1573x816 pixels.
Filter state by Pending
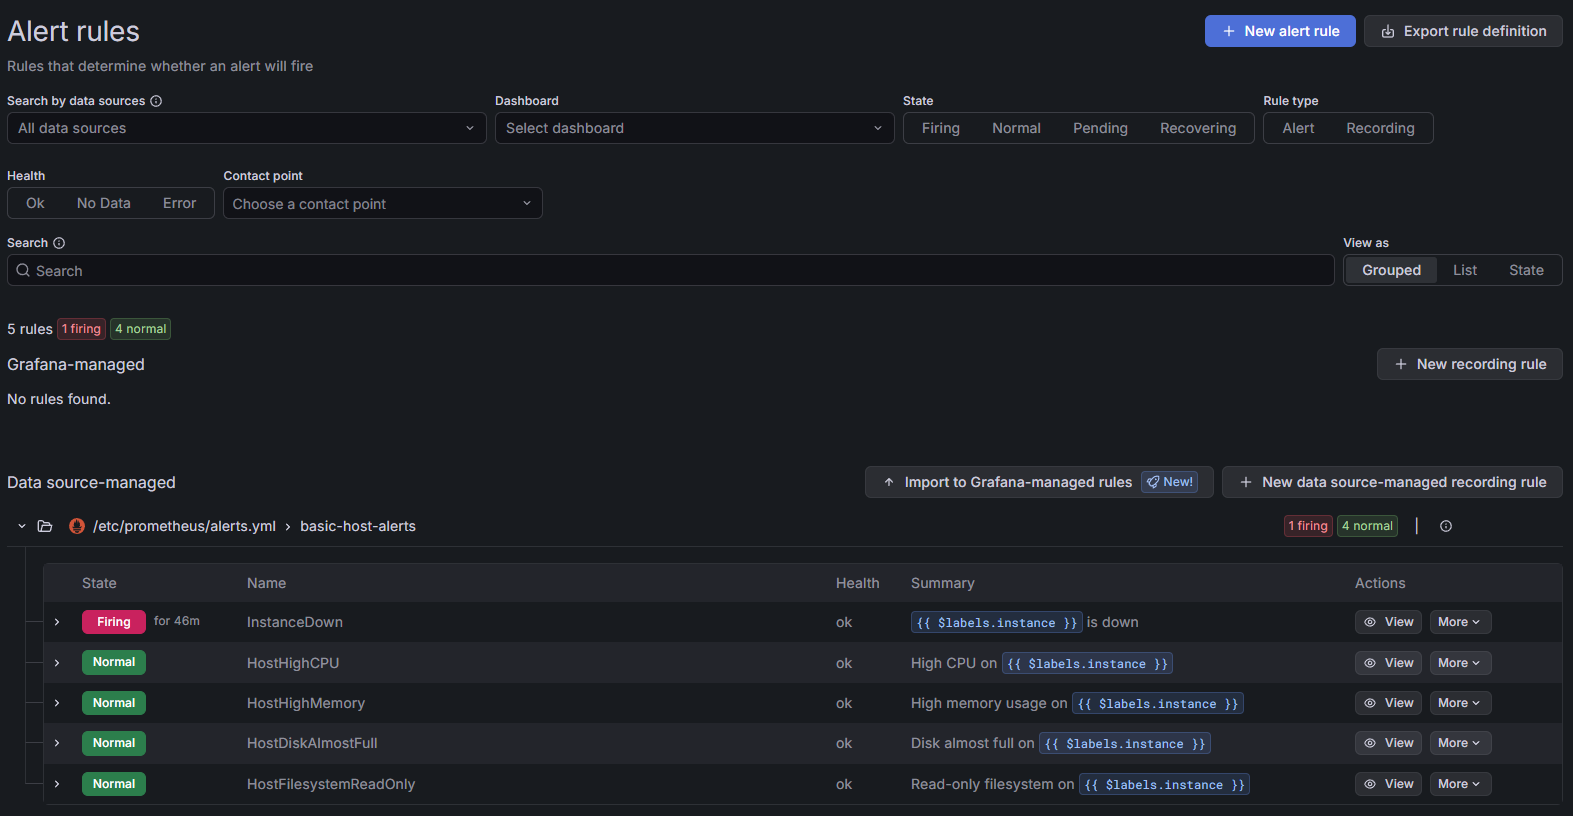point(1100,128)
